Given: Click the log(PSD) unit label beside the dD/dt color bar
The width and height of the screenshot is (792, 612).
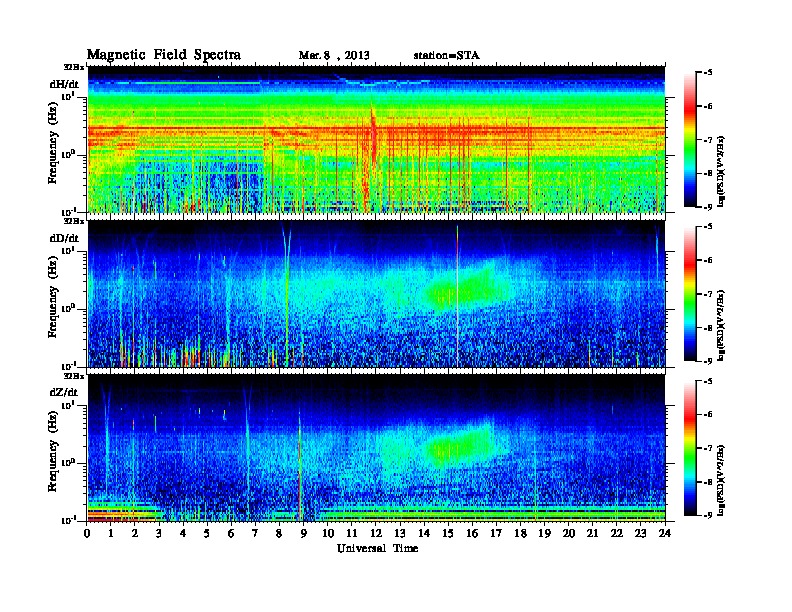Looking at the screenshot, I should [x=723, y=326].
